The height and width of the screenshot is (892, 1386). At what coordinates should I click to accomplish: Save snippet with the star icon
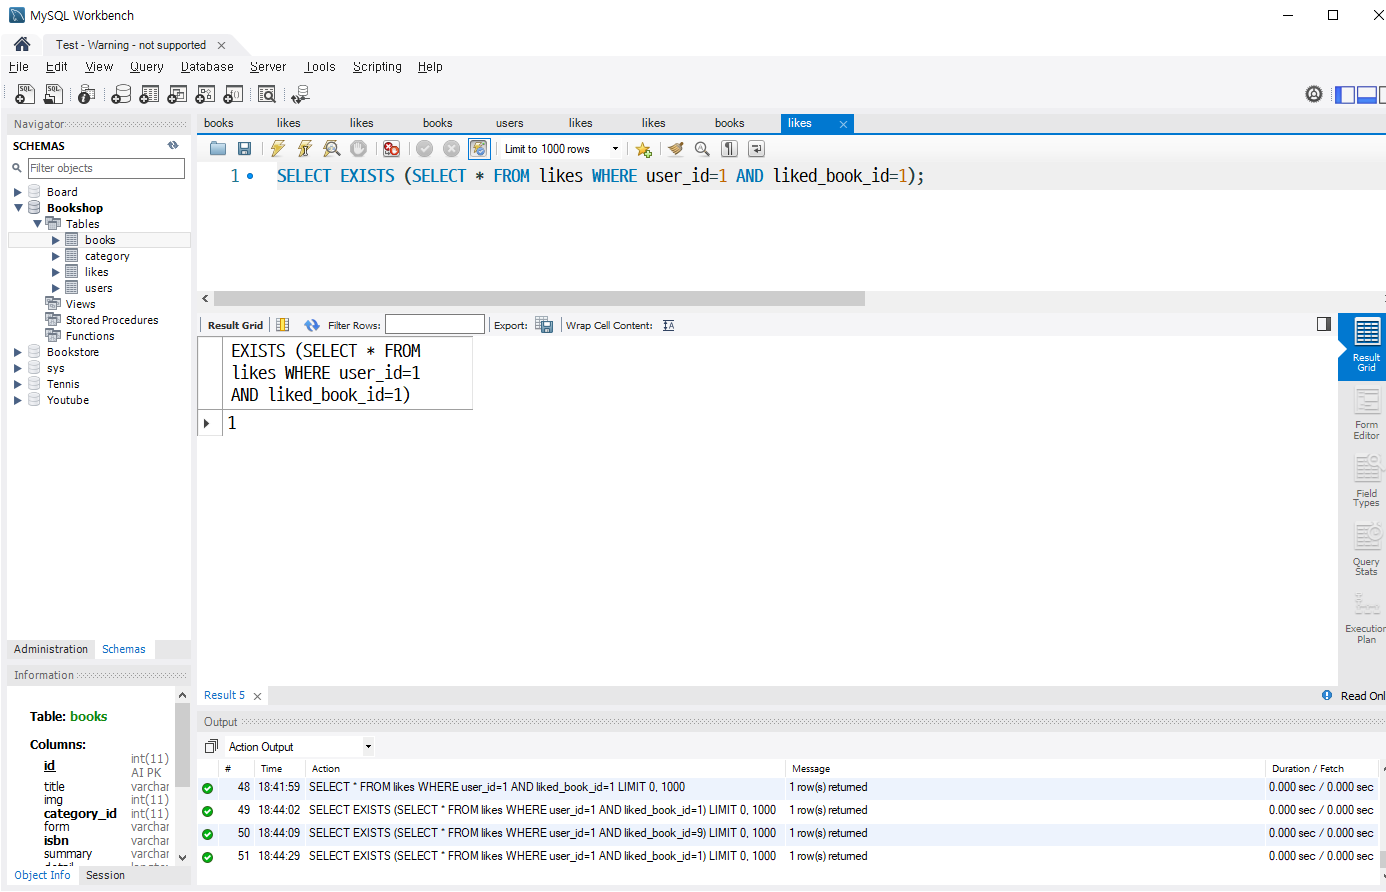(x=643, y=149)
